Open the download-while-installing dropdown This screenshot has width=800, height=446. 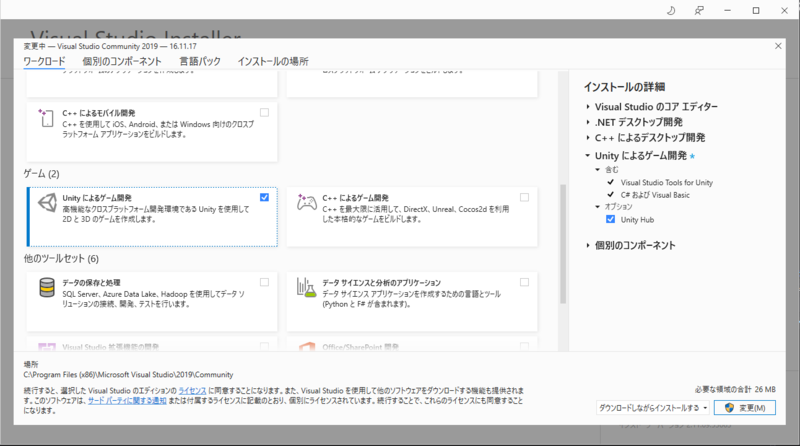653,408
